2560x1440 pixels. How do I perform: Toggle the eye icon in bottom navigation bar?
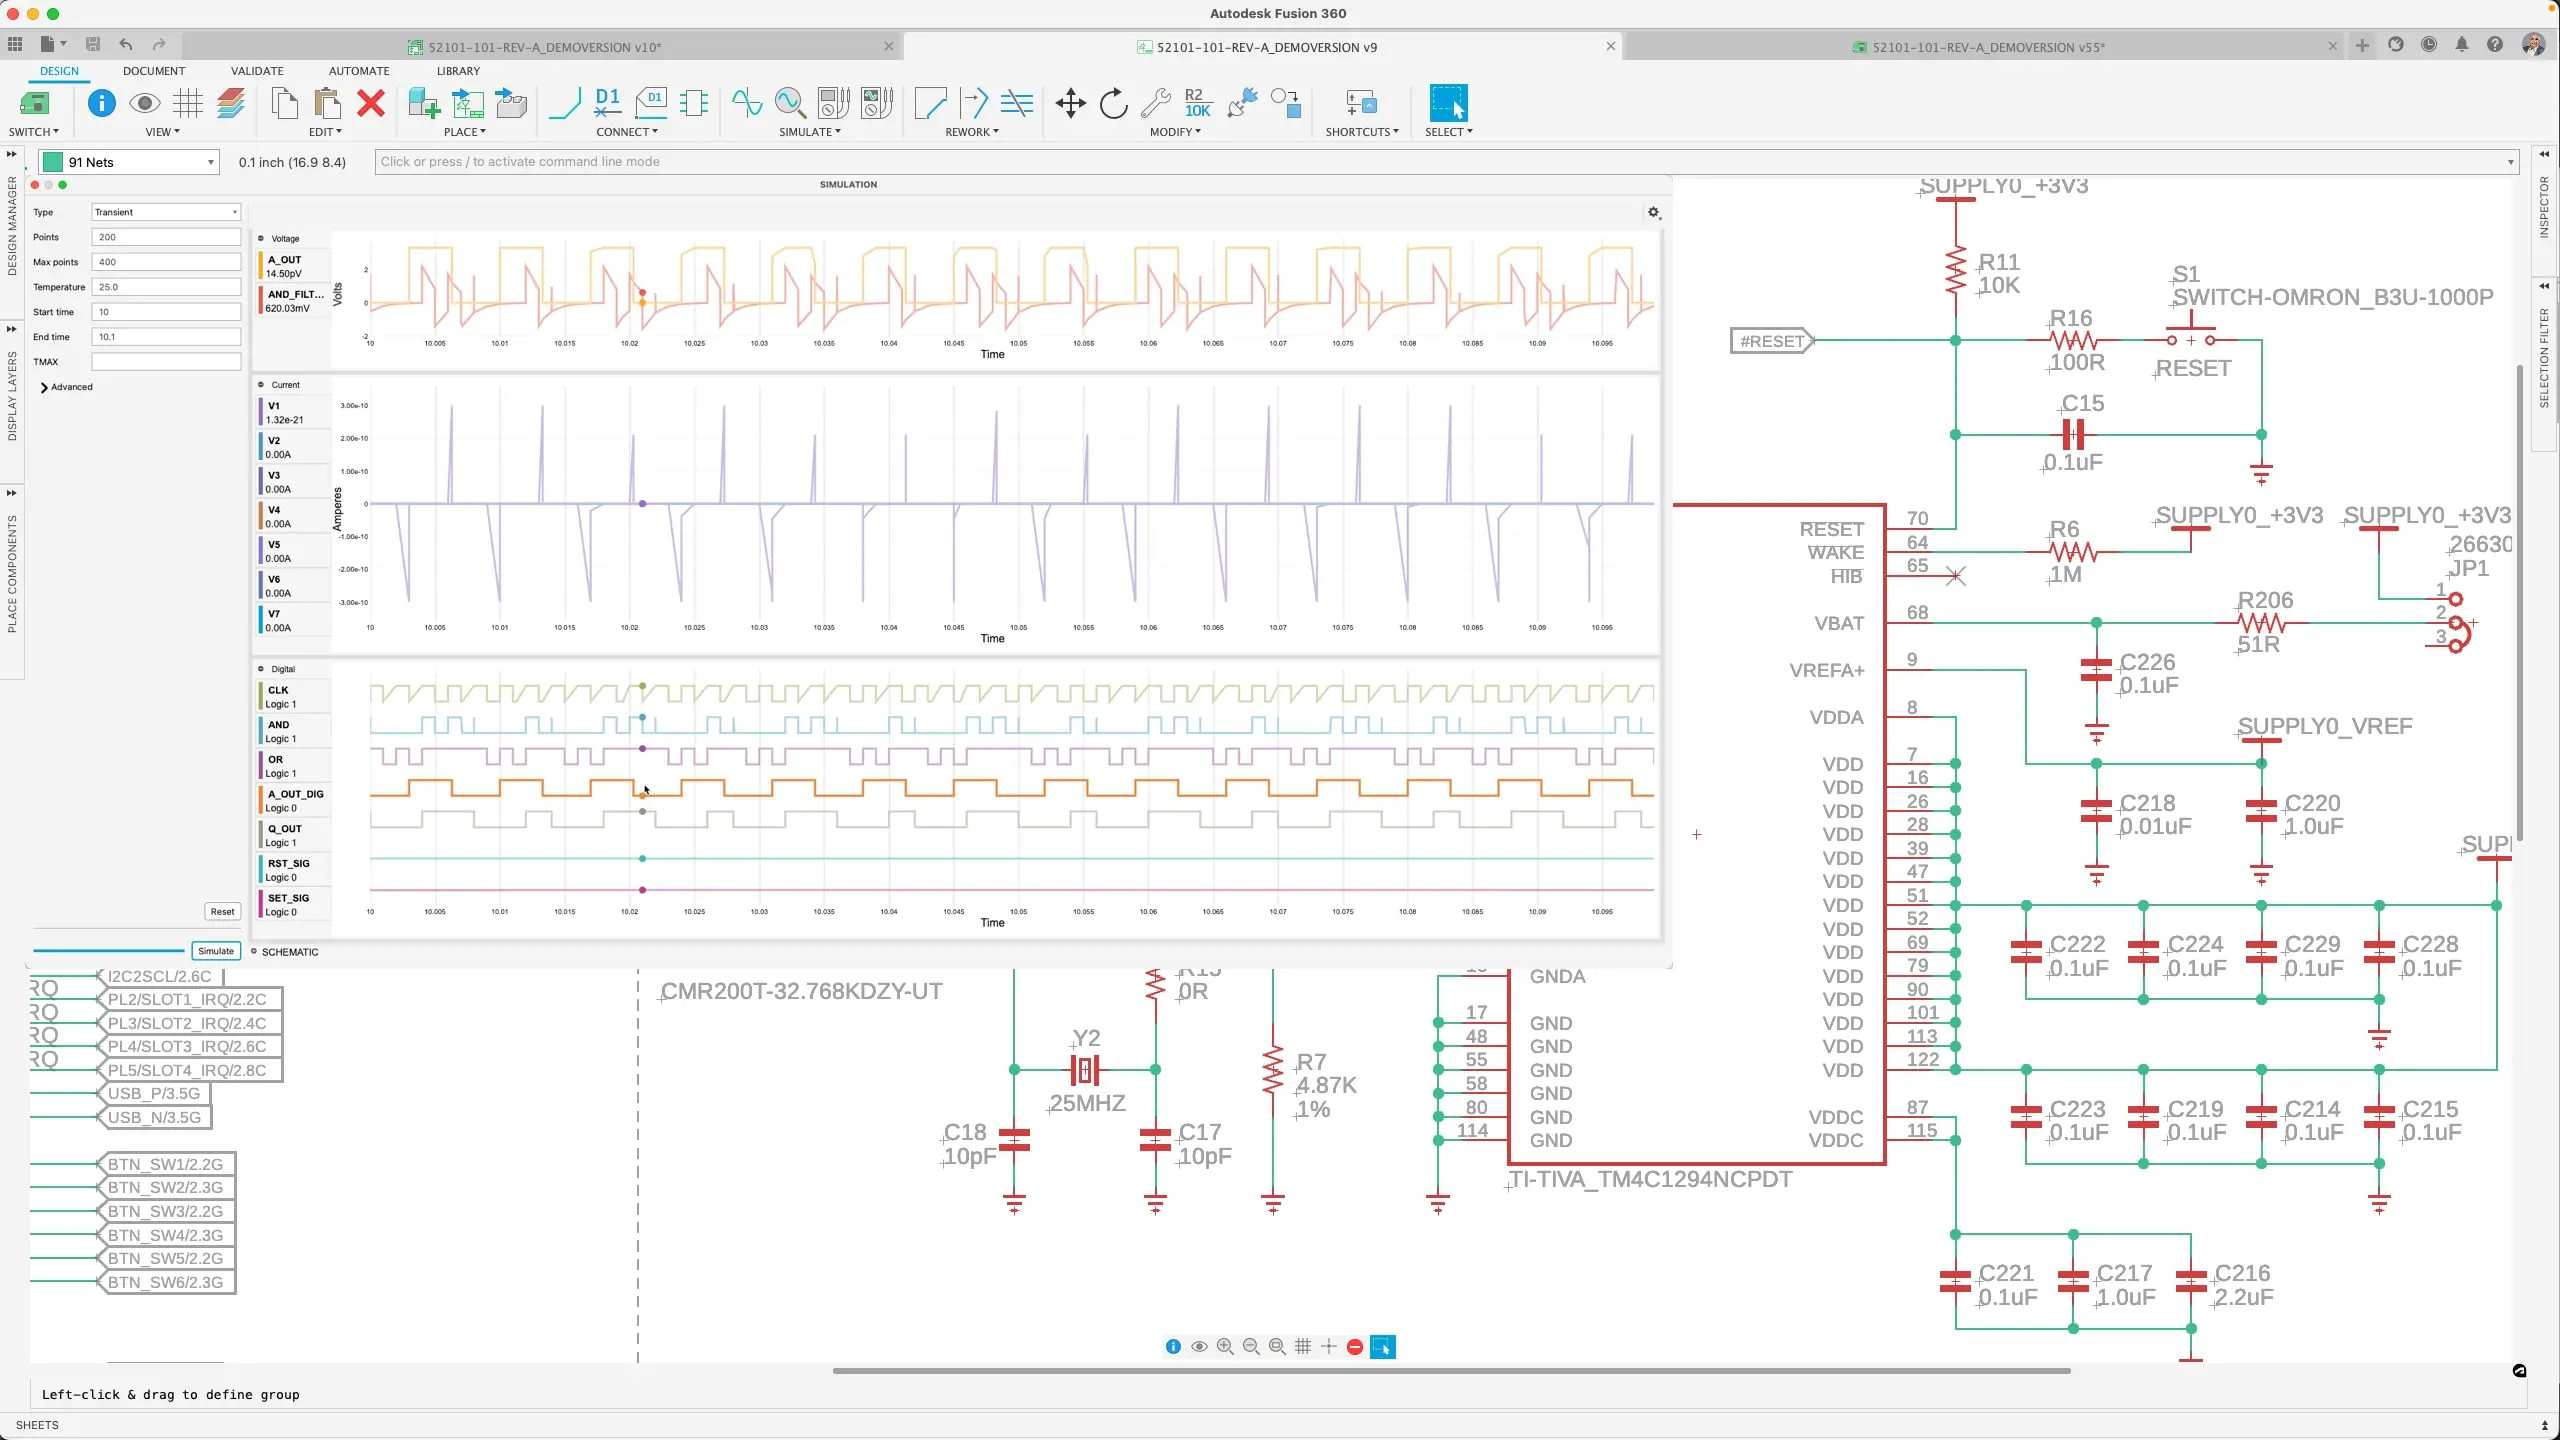pos(1199,1347)
